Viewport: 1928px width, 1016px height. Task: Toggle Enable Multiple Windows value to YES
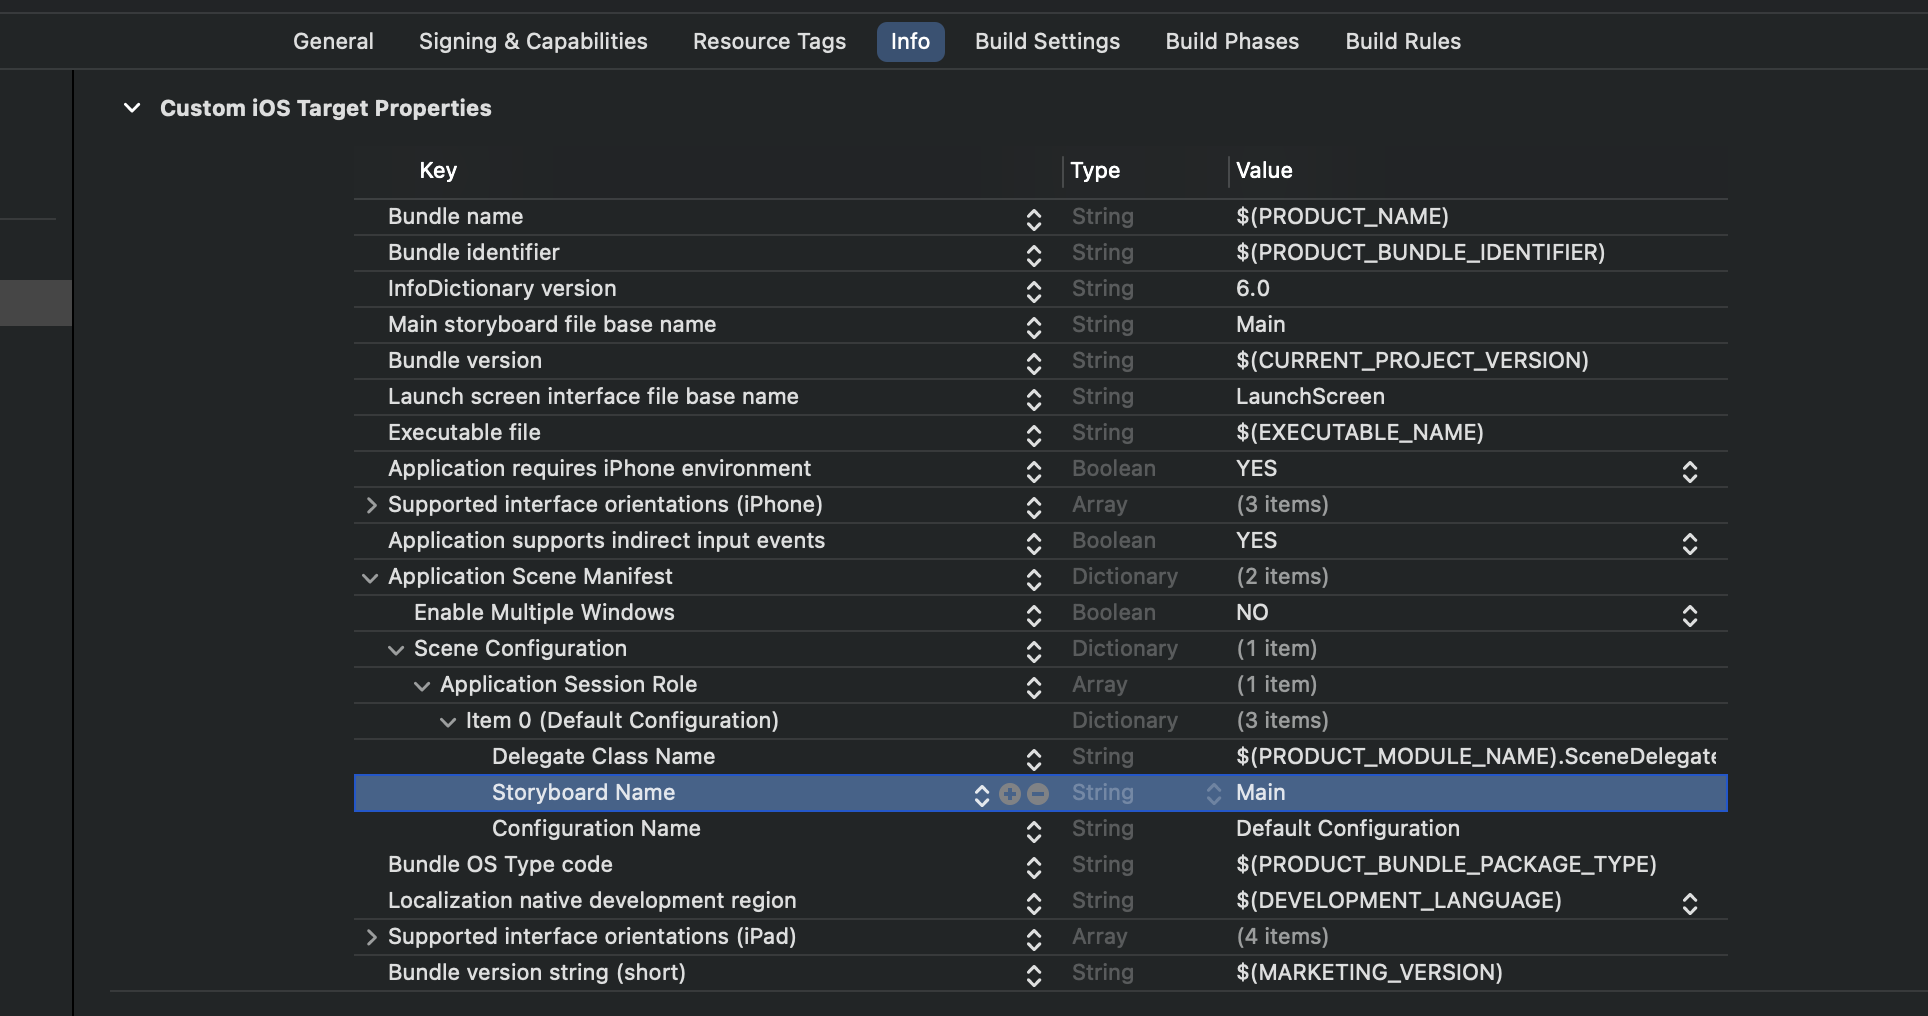tap(1690, 615)
